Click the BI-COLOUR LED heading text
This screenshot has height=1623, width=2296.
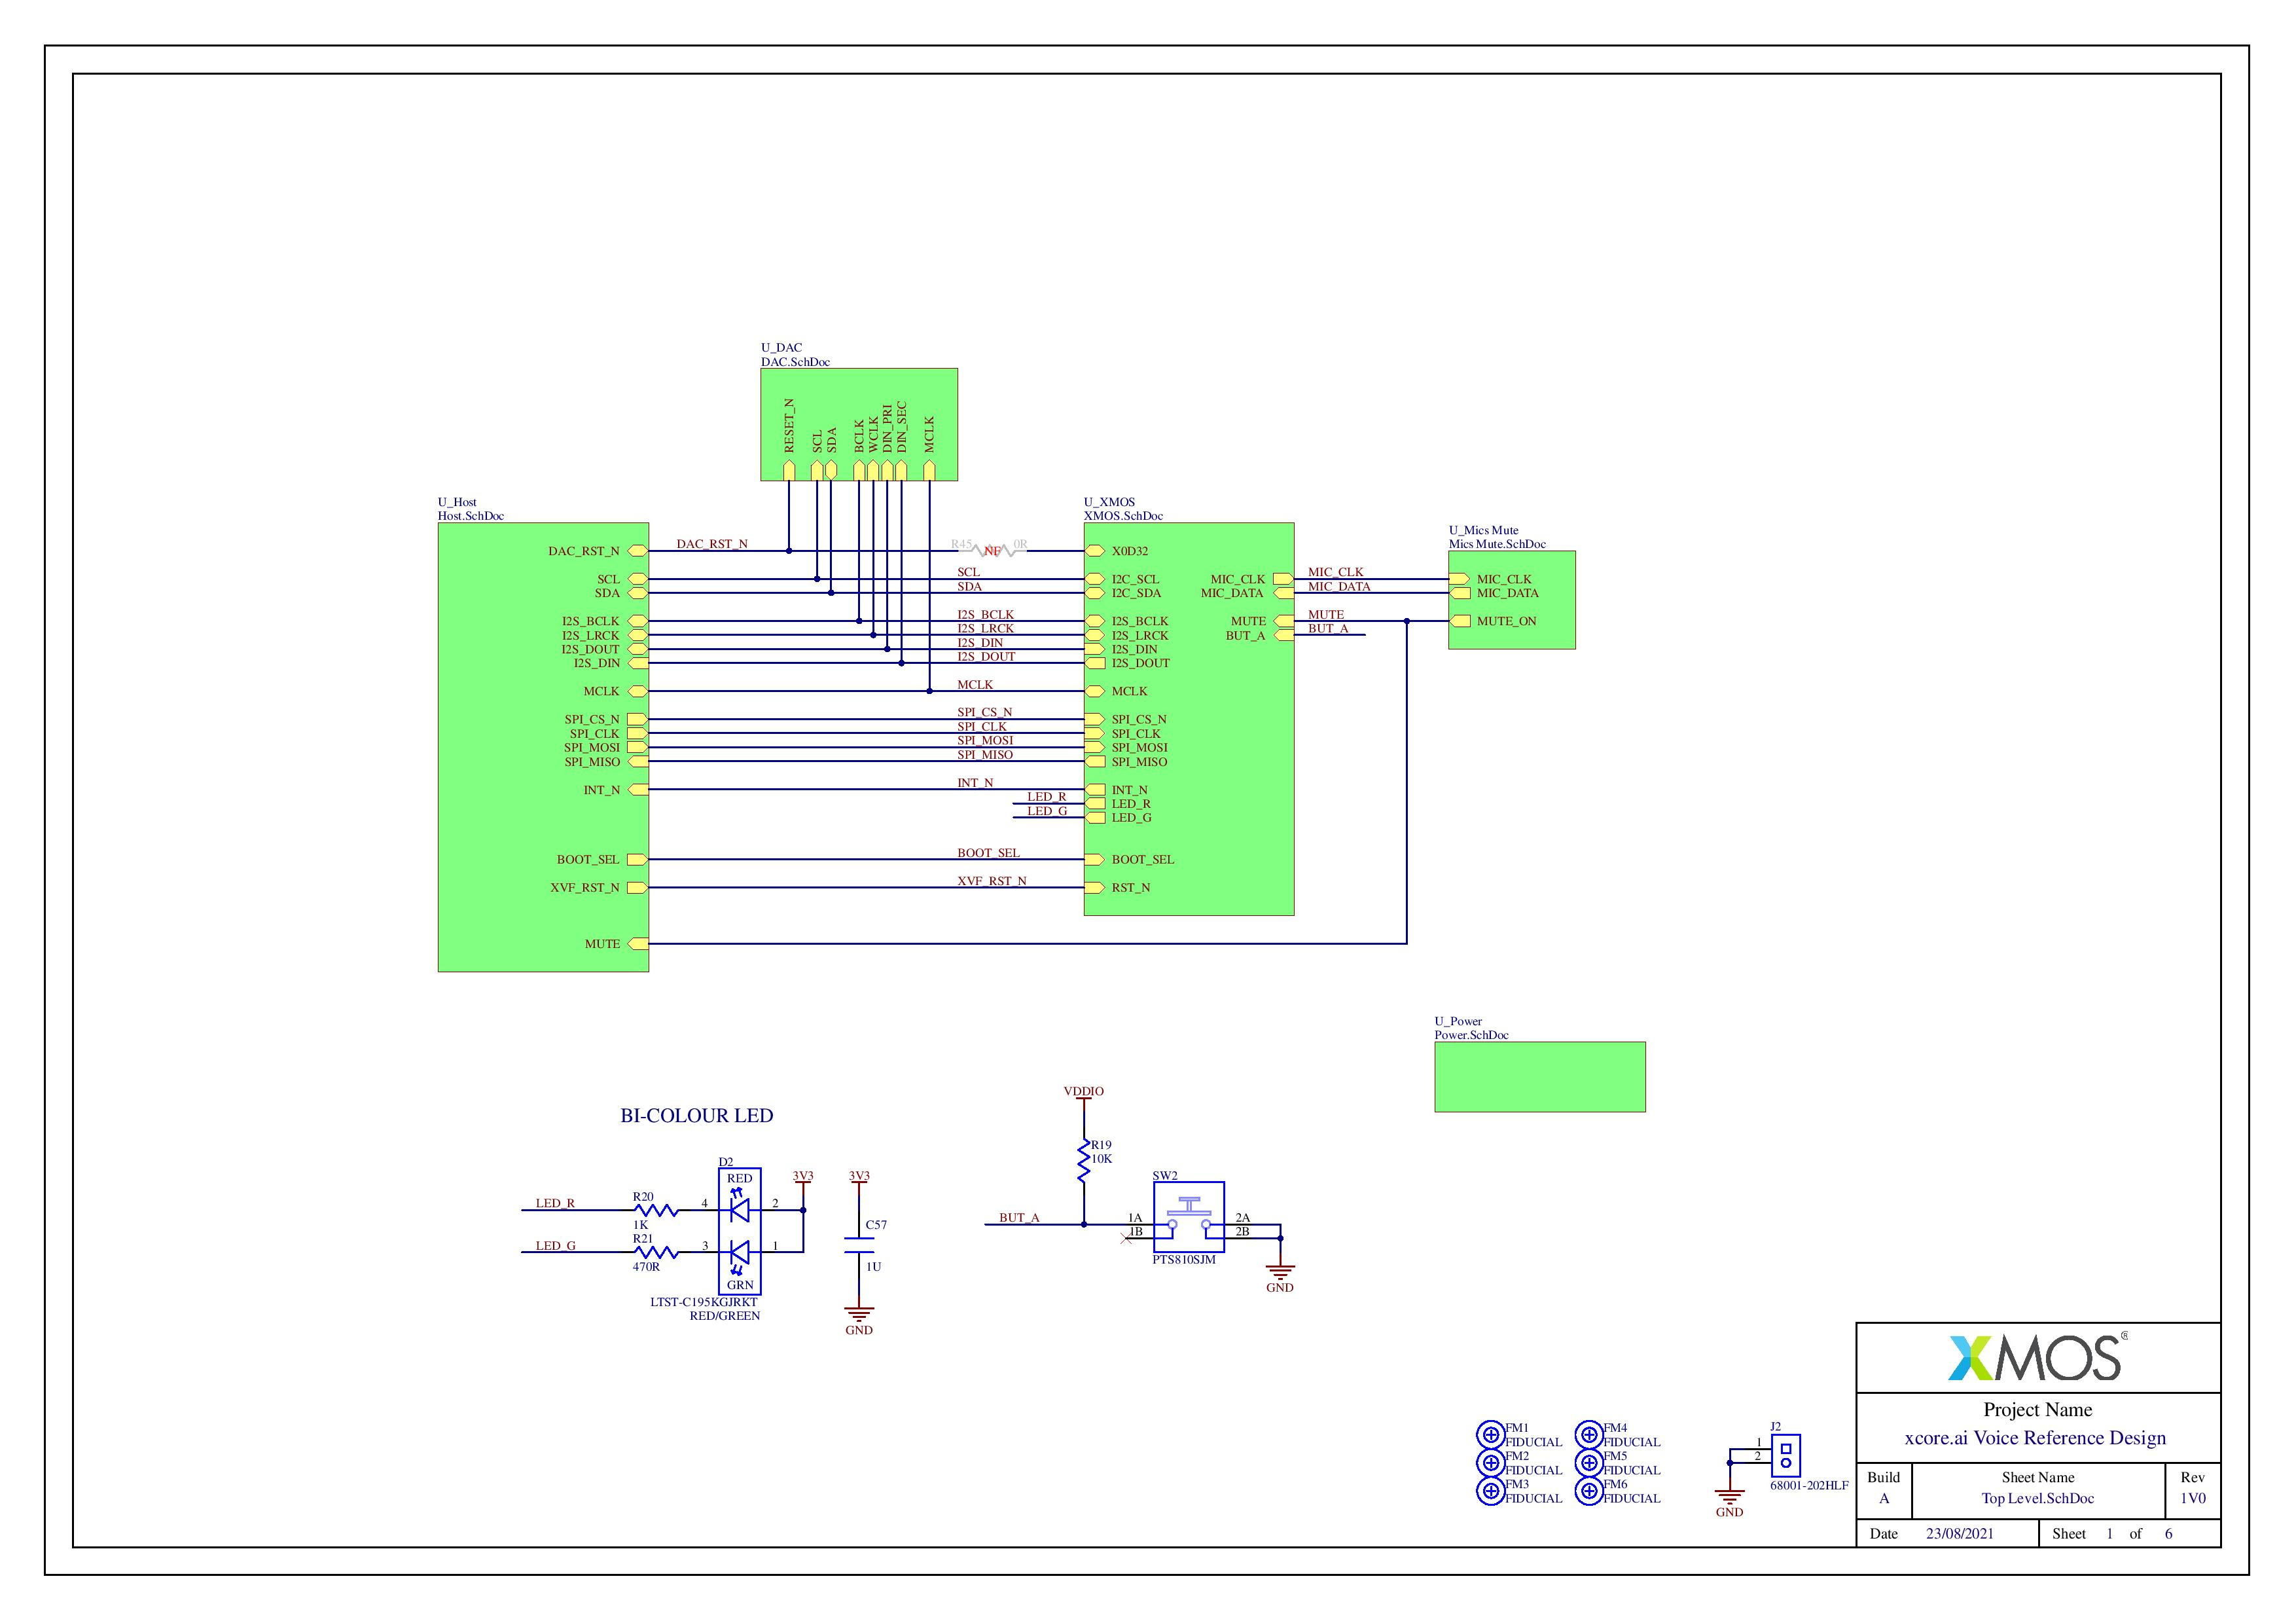point(697,1116)
